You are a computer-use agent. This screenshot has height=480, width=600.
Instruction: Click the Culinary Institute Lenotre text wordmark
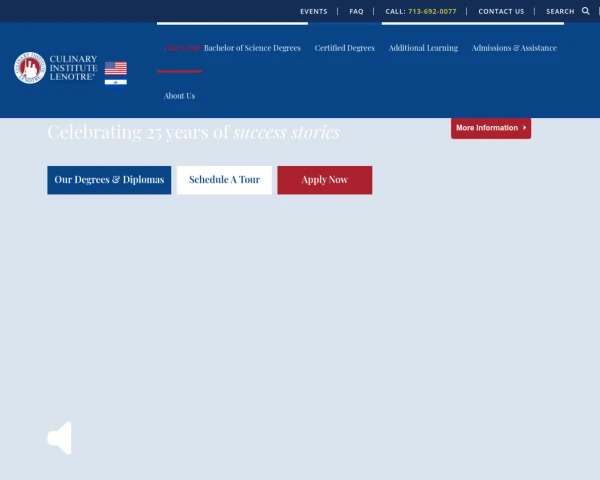point(73,68)
